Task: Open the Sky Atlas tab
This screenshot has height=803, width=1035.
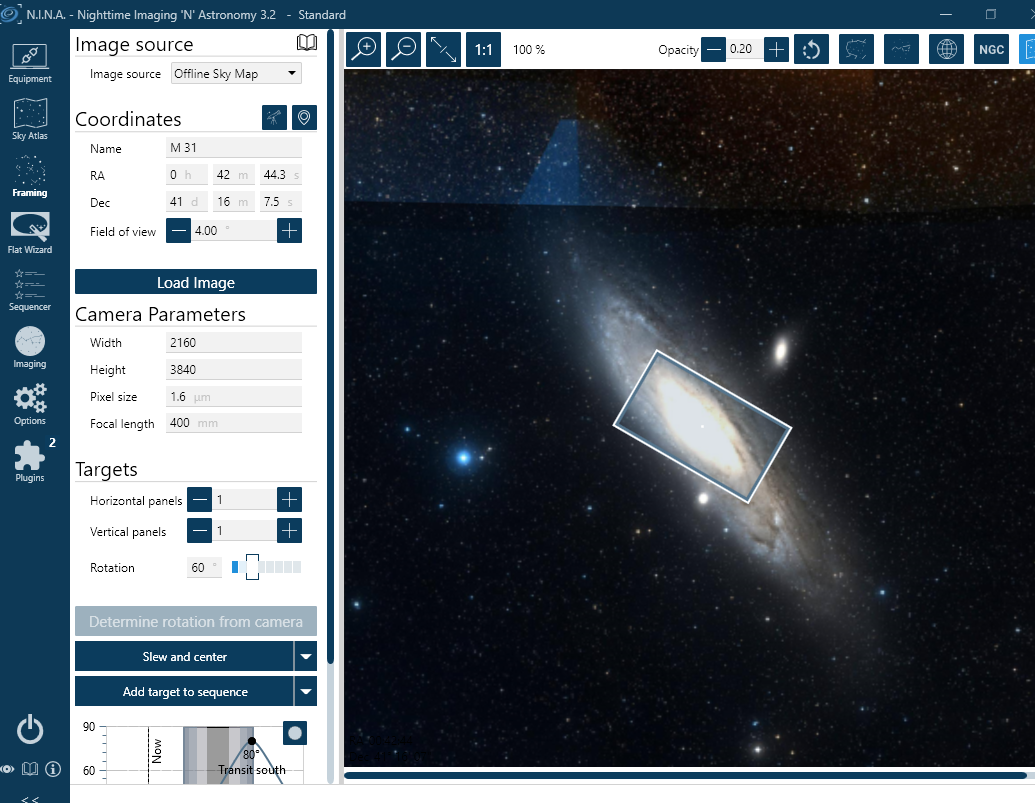Action: coord(30,119)
